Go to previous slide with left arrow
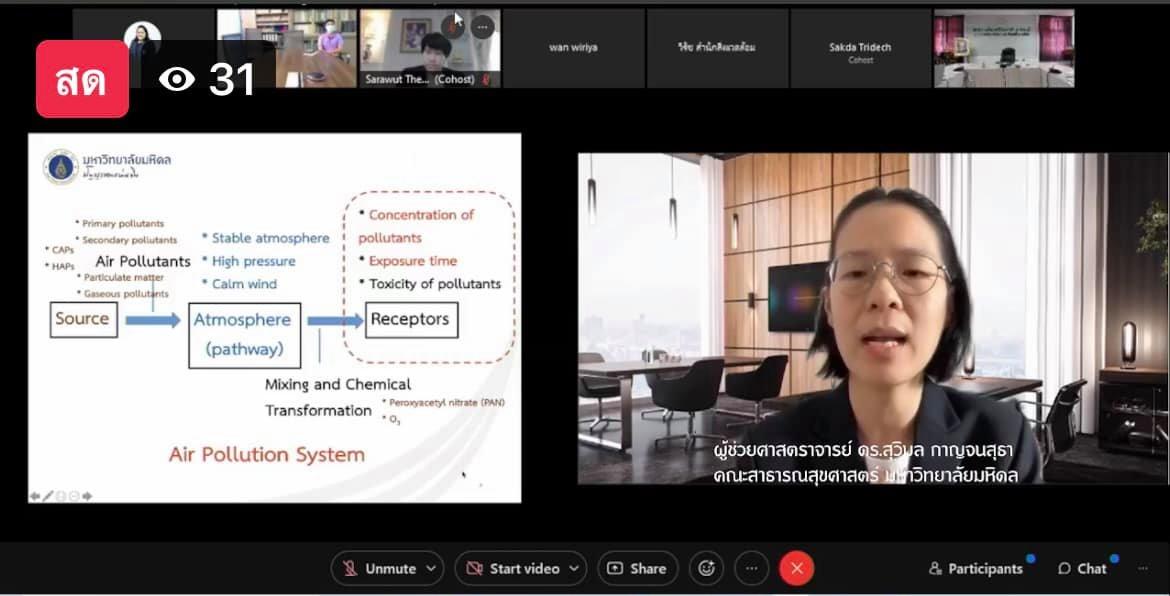 34,496
